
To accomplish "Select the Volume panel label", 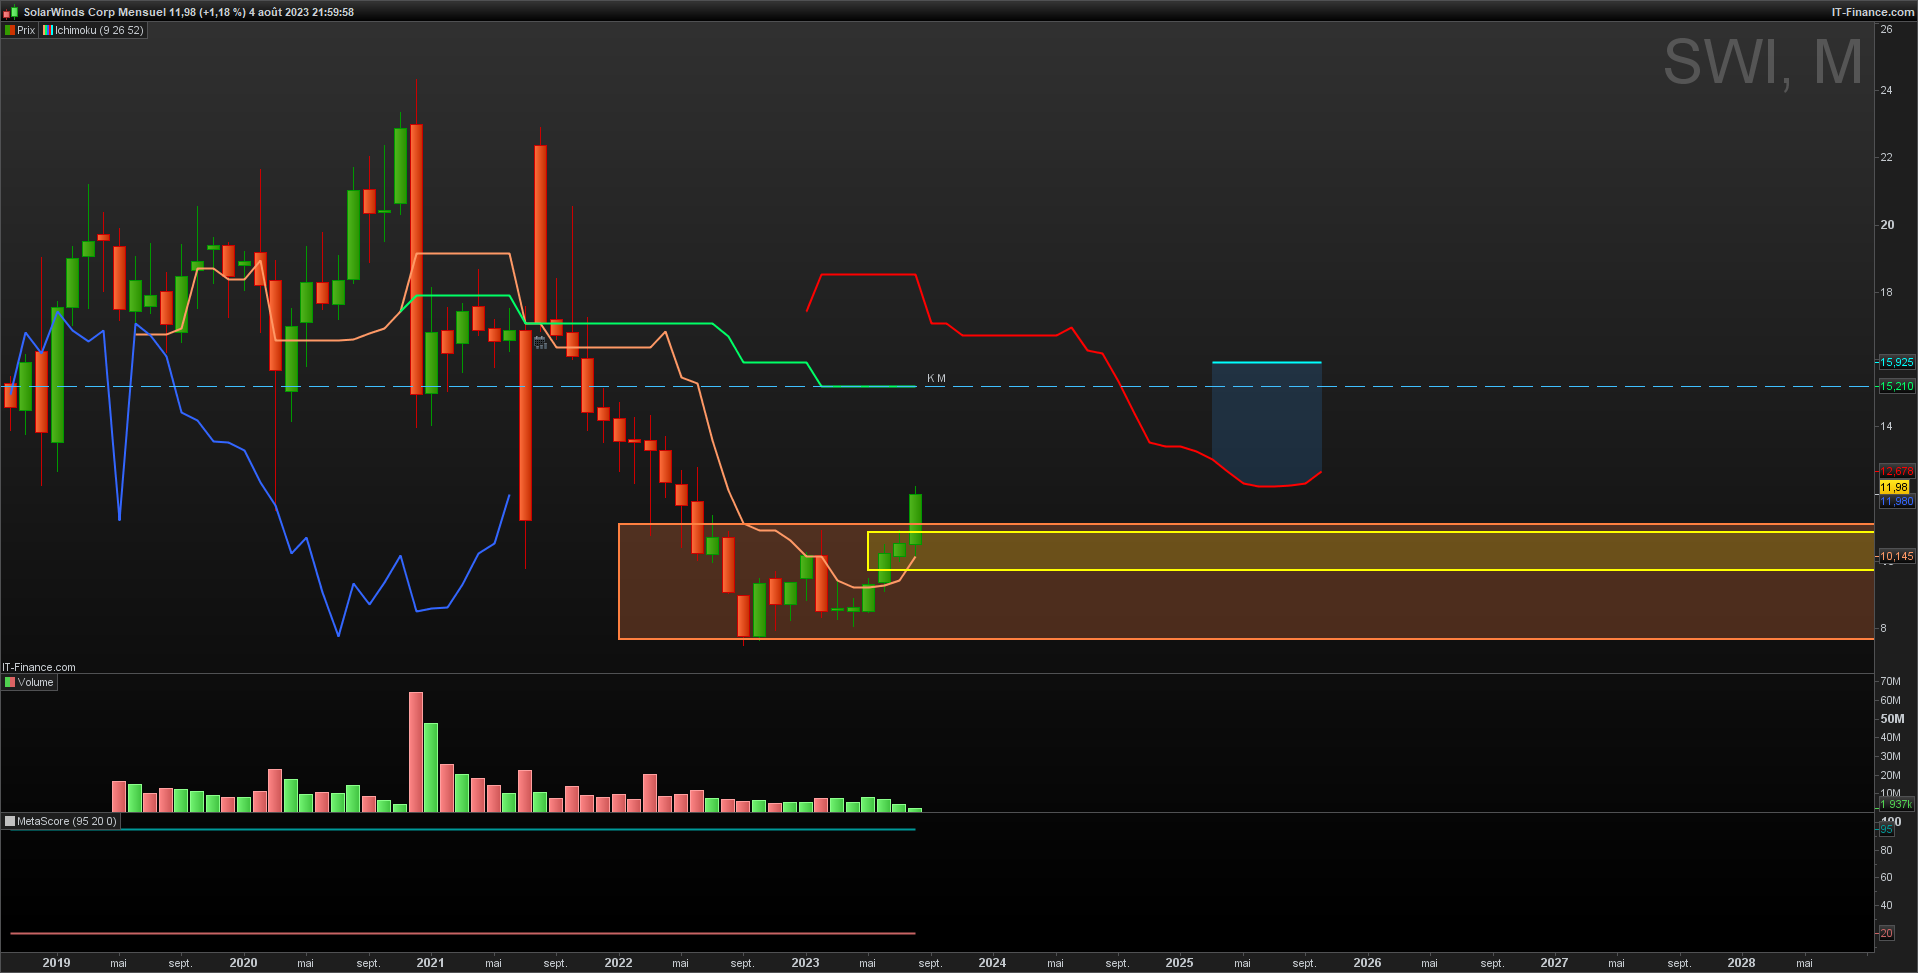I will (35, 682).
